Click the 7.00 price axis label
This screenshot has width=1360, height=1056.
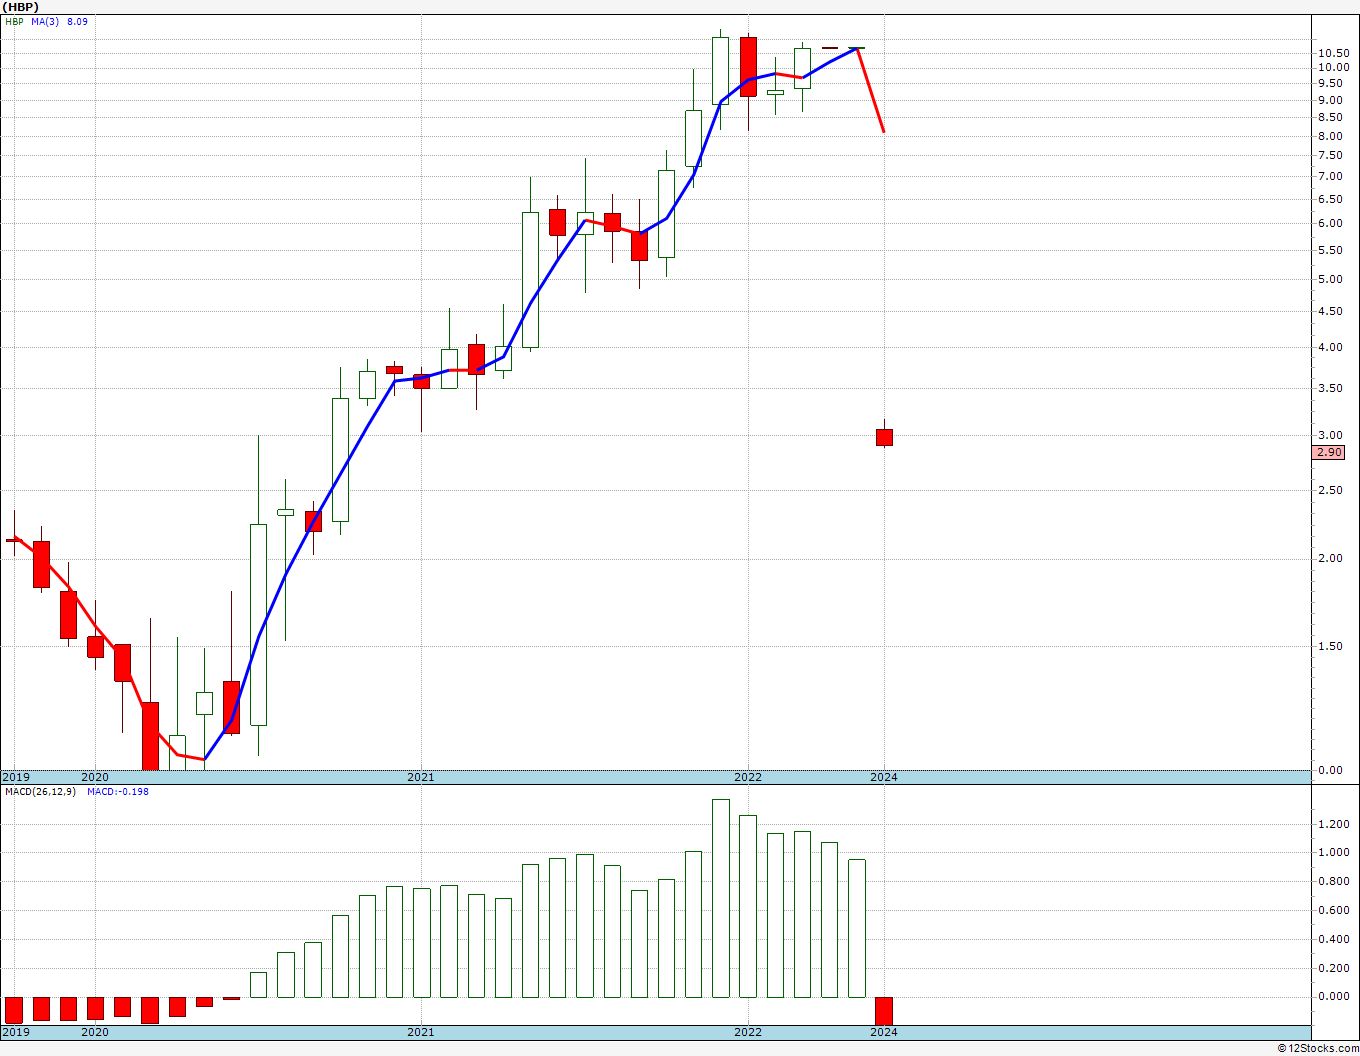click(x=1330, y=177)
